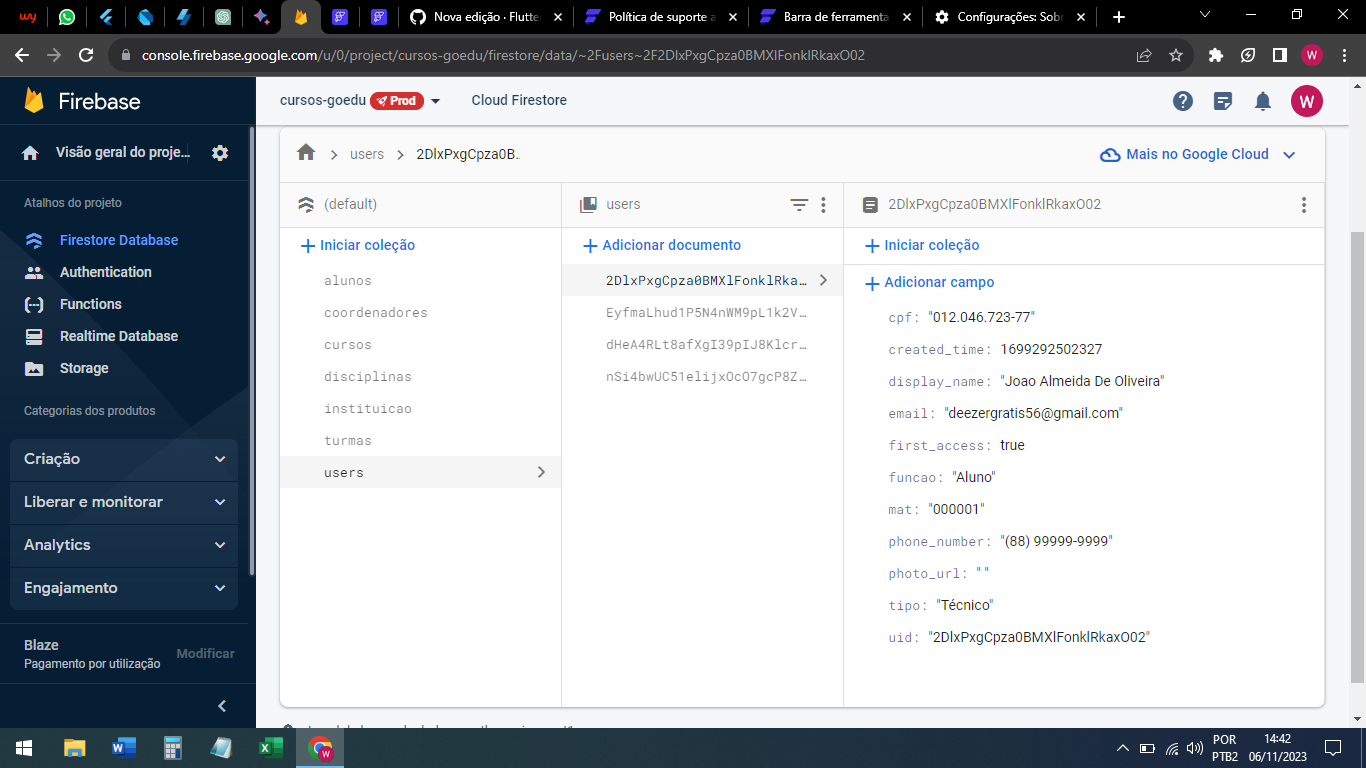Open the document options three-dot menu

pyautogui.click(x=1303, y=204)
